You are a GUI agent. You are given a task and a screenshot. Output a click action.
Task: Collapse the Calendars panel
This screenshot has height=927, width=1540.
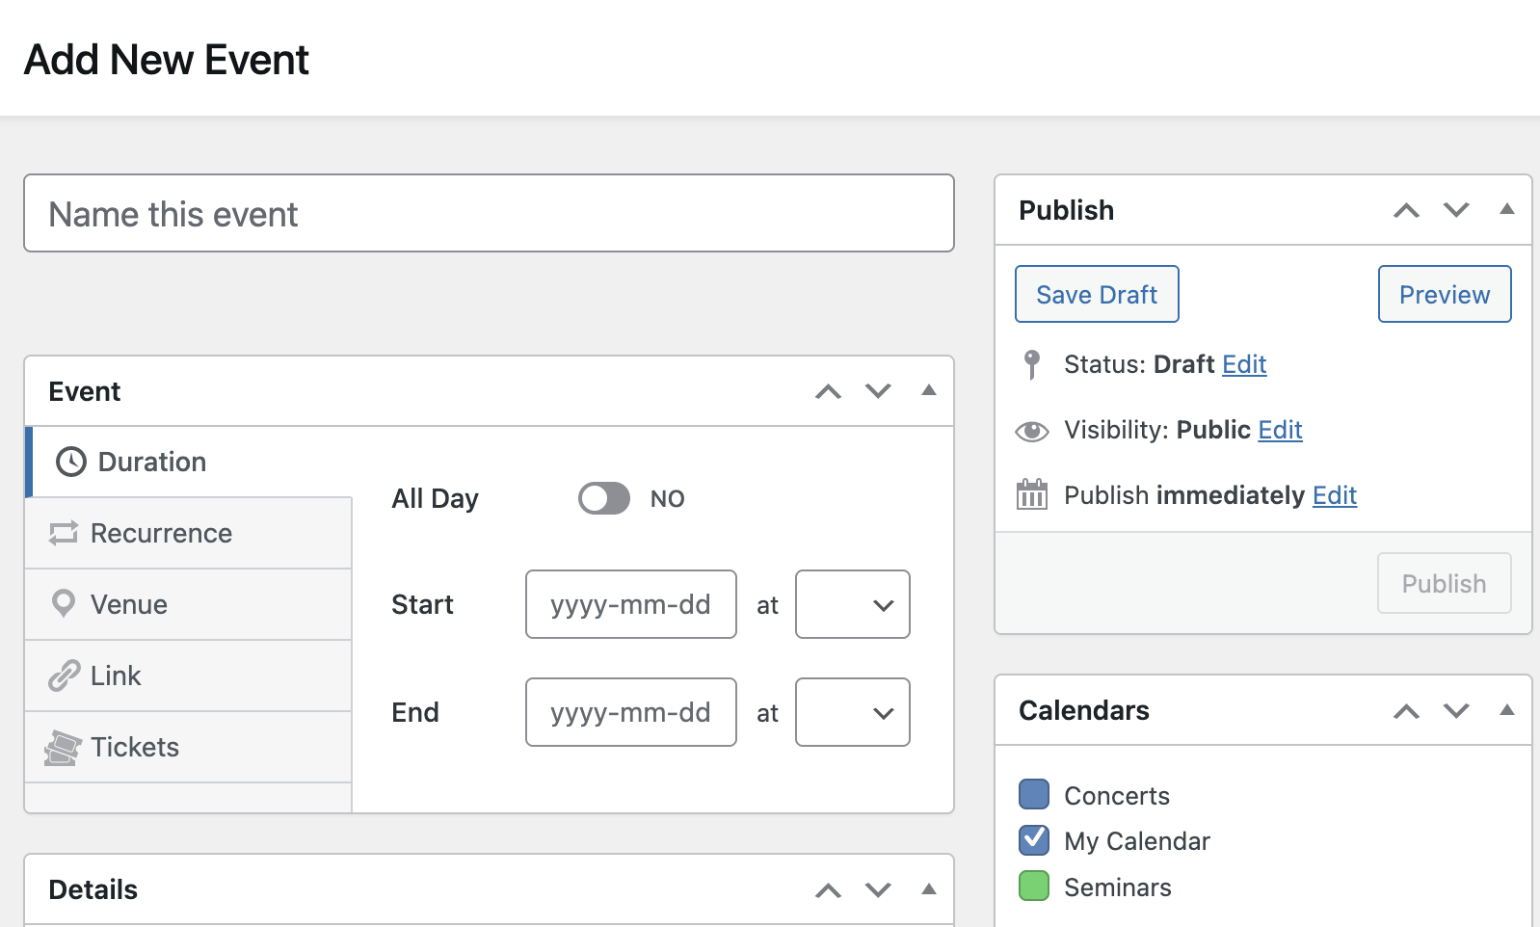click(1507, 710)
